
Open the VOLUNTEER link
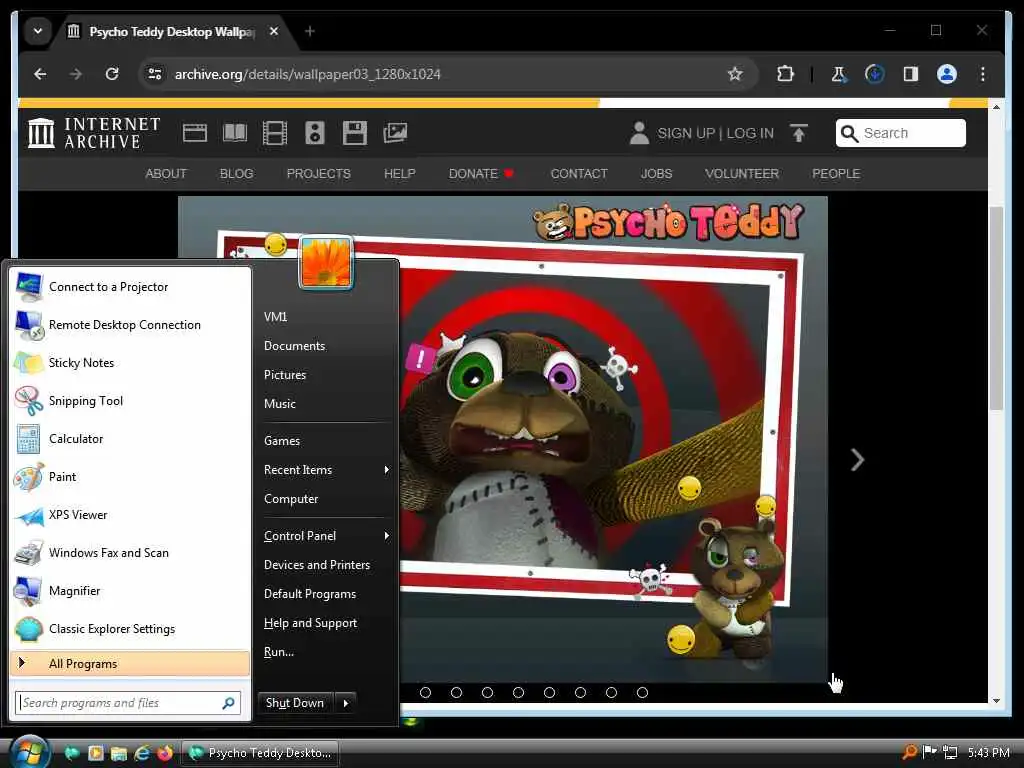pos(742,174)
